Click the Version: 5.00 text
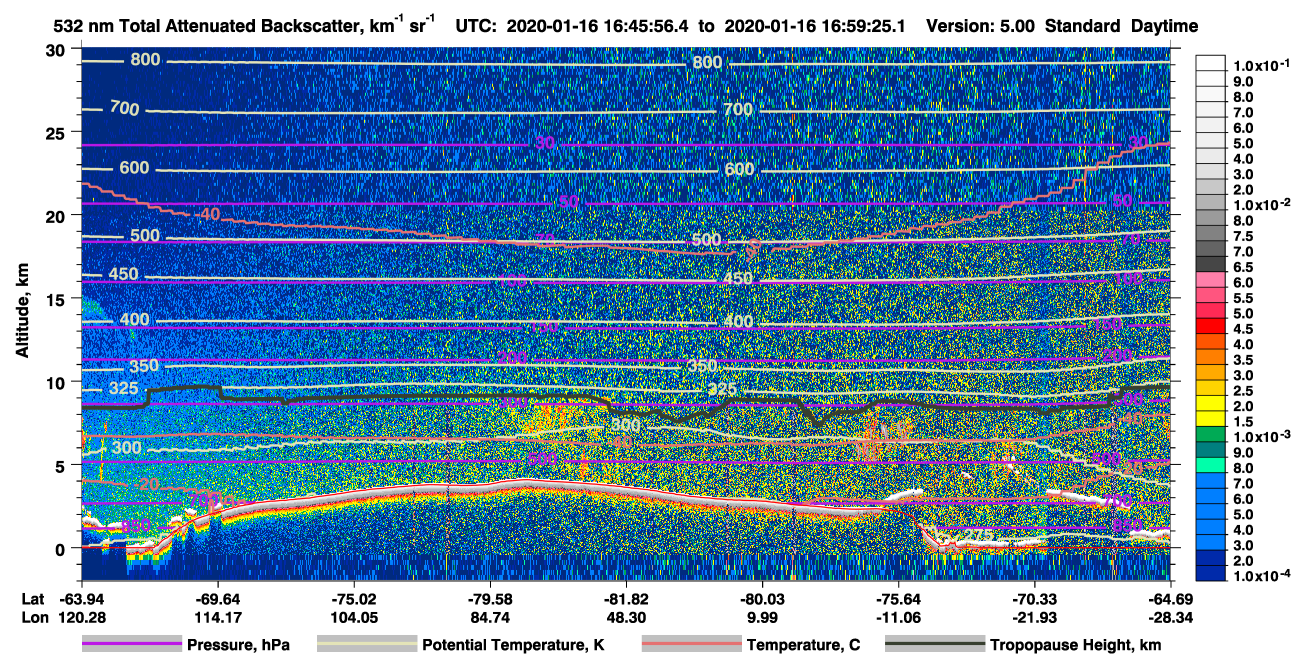The width and height of the screenshot is (1300, 667). (x=982, y=27)
